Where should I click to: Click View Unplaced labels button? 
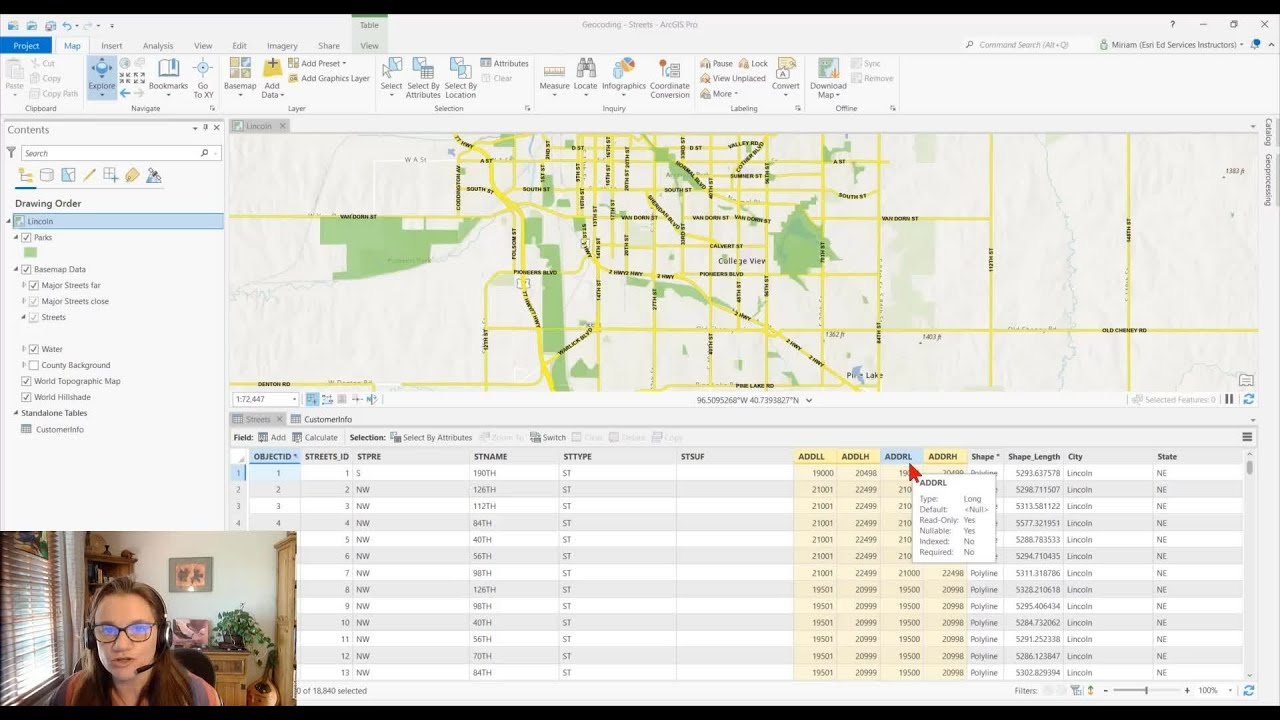[x=732, y=78]
